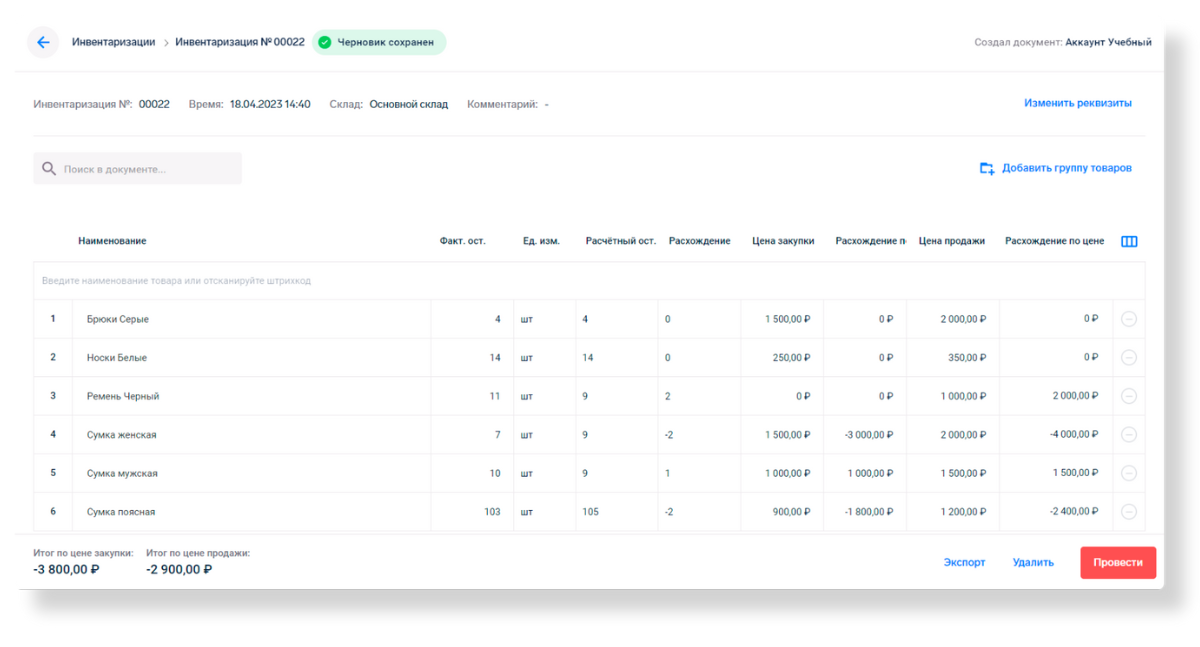Click the Наименование column header
This screenshot has width=1200, height=647.
112,241
